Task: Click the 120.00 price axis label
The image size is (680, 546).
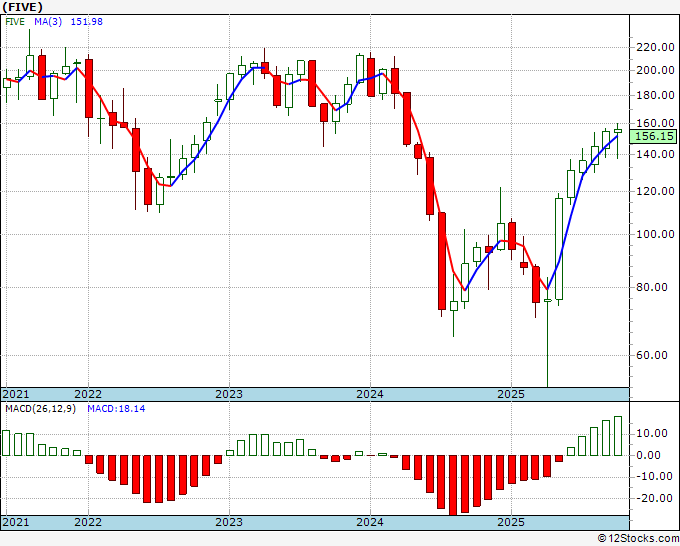Action: (655, 191)
